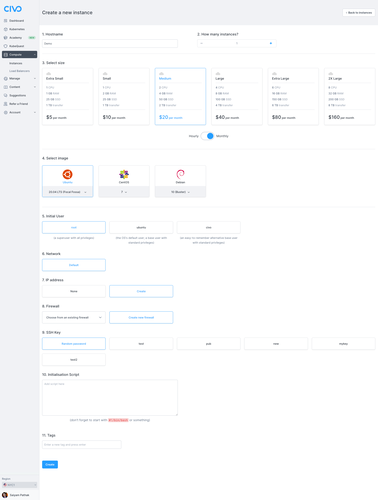Image resolution: width=378 pixels, height=500 pixels.
Task: Select the test2 SSH key
Action: 74,360
